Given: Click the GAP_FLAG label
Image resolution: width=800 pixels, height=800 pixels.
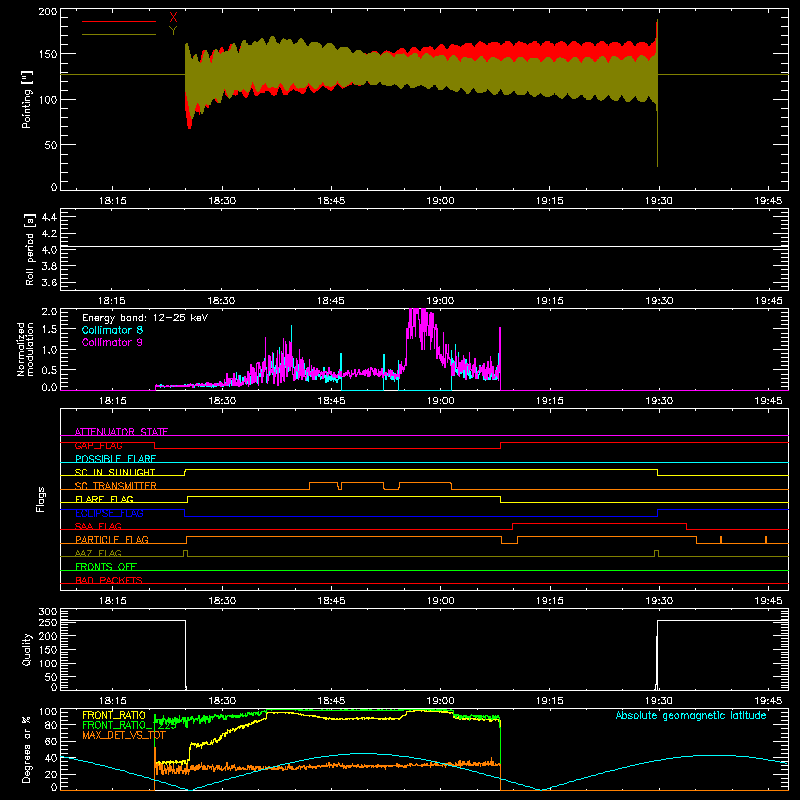Looking at the screenshot, I should (98, 445).
